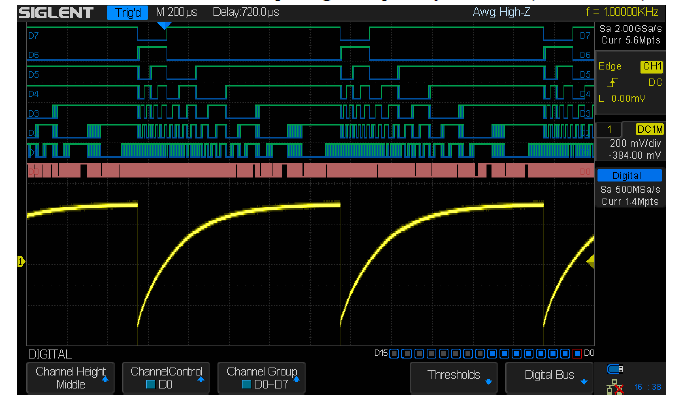688x402 pixels.
Task: Click the channel 1 number box
Action: click(609, 129)
